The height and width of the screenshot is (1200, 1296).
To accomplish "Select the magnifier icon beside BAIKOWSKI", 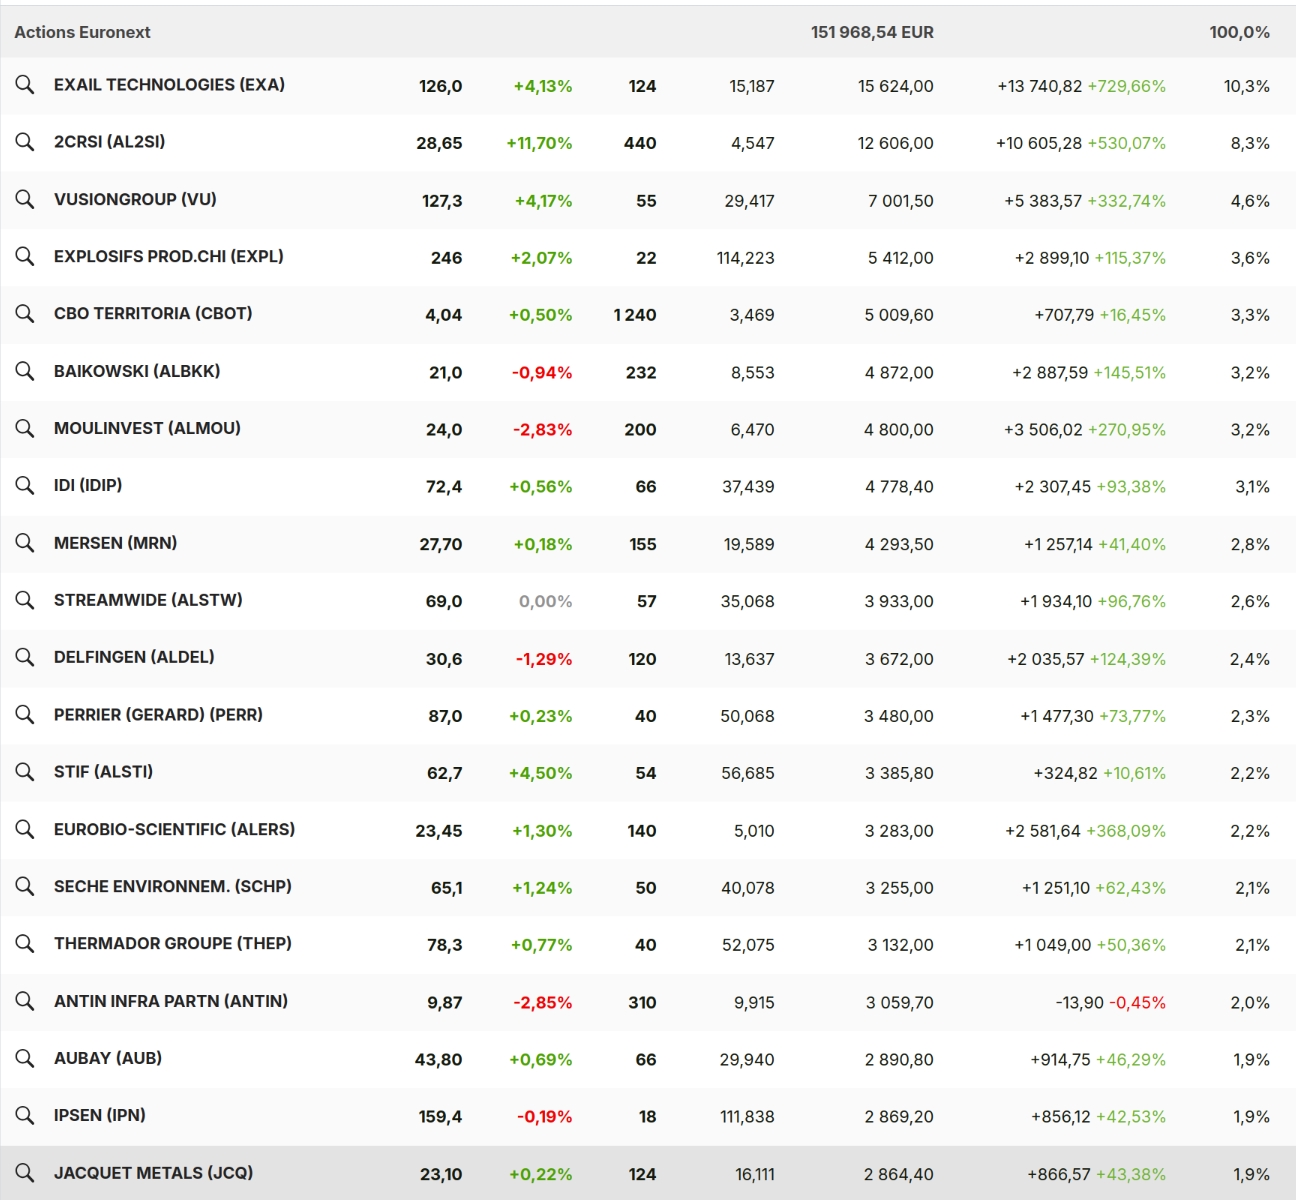I will pos(25,371).
